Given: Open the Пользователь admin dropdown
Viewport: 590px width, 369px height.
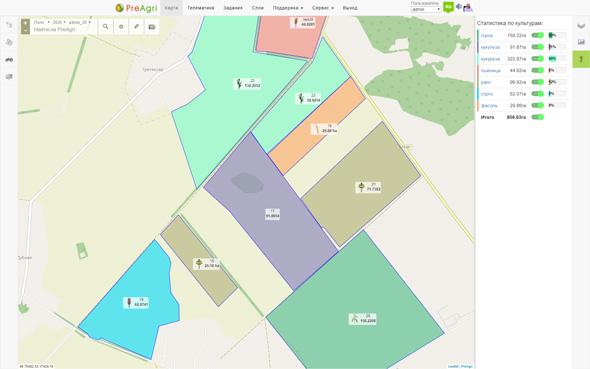Looking at the screenshot, I should tap(426, 9).
